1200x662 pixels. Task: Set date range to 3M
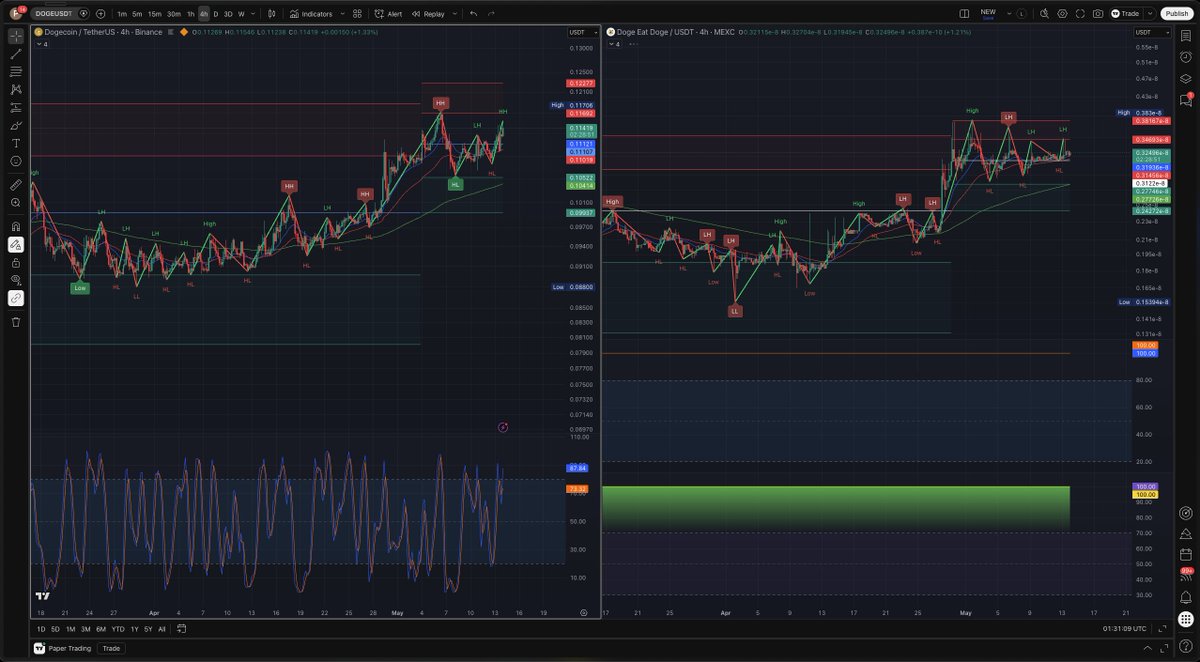86,629
